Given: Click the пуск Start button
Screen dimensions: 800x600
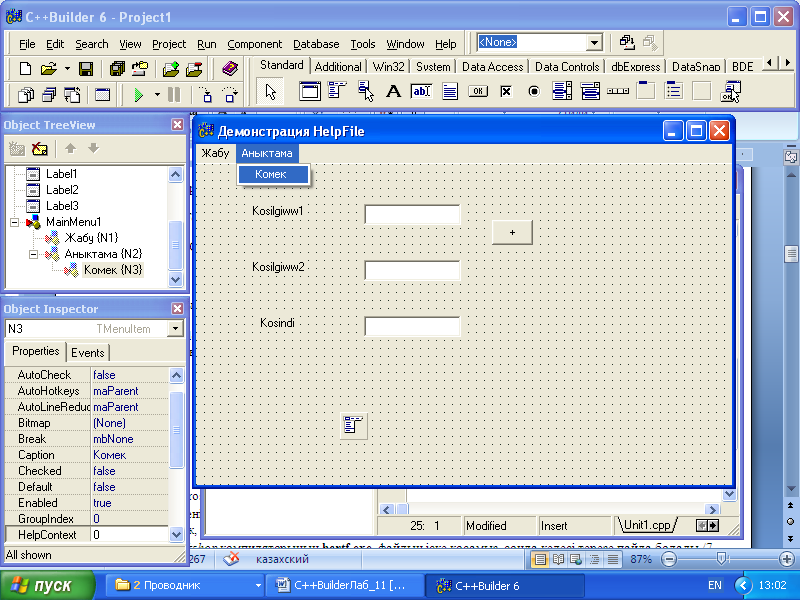Looking at the screenshot, I should click(x=47, y=585).
